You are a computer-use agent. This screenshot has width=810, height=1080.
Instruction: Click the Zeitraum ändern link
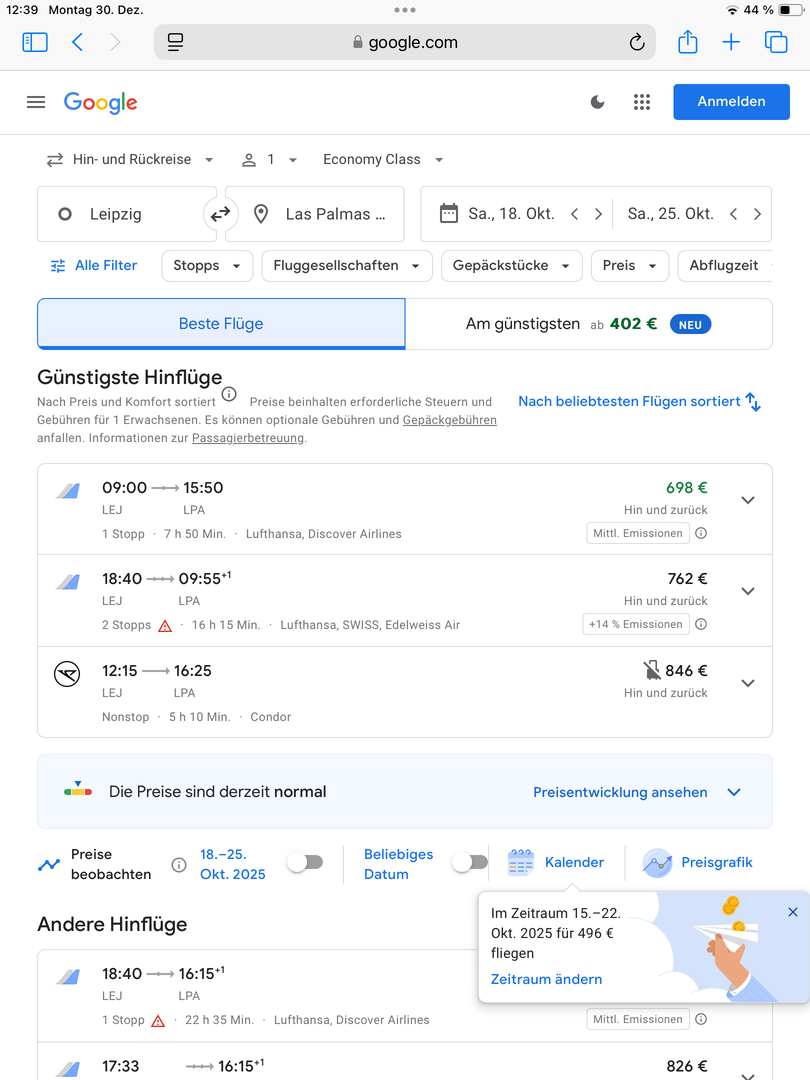[x=546, y=979]
